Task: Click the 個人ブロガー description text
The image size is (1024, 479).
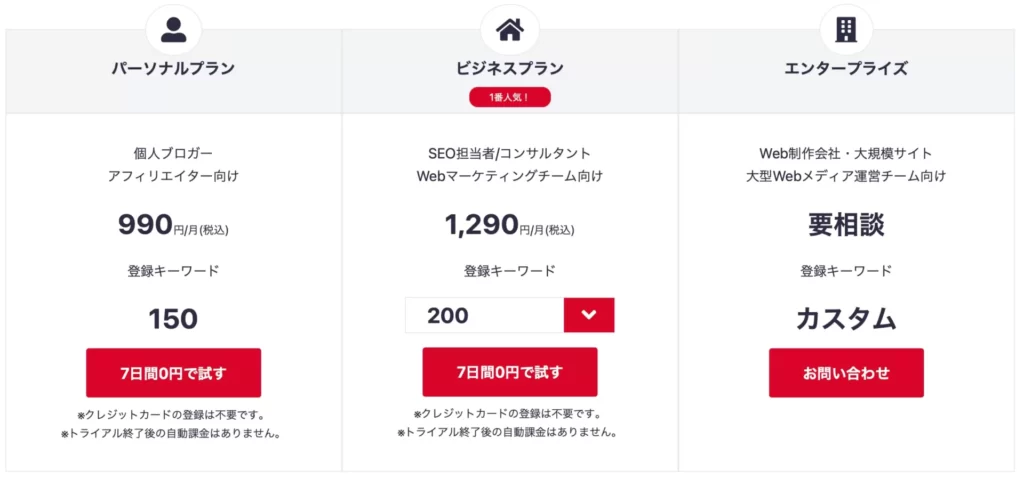Action: pos(173,154)
